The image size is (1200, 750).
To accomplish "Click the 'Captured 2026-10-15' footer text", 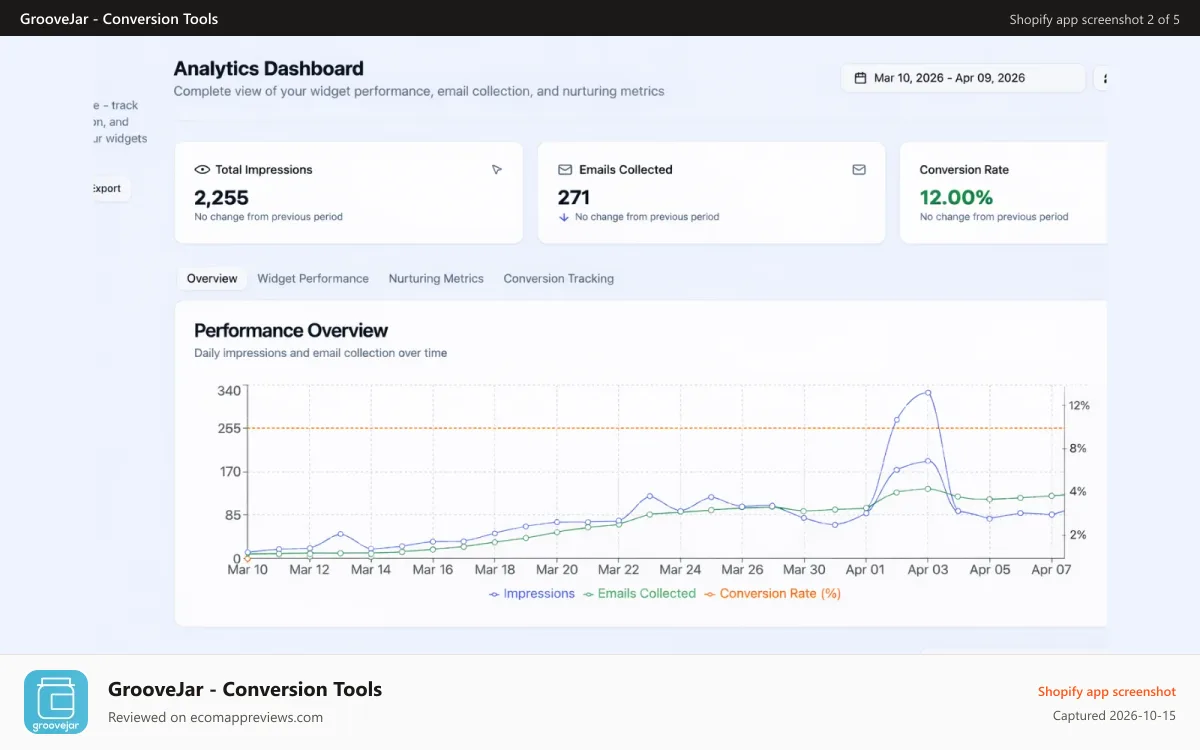I will point(1114,716).
